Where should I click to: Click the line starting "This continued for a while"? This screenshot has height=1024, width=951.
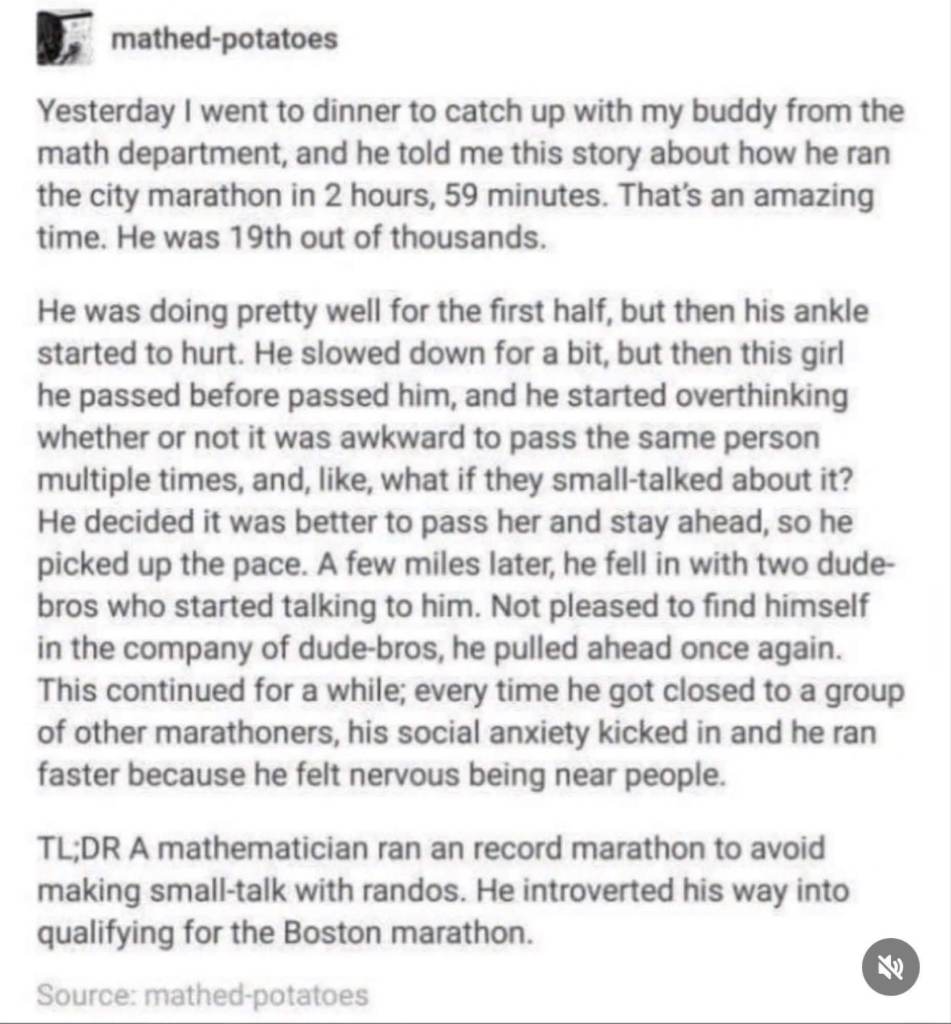pos(469,690)
